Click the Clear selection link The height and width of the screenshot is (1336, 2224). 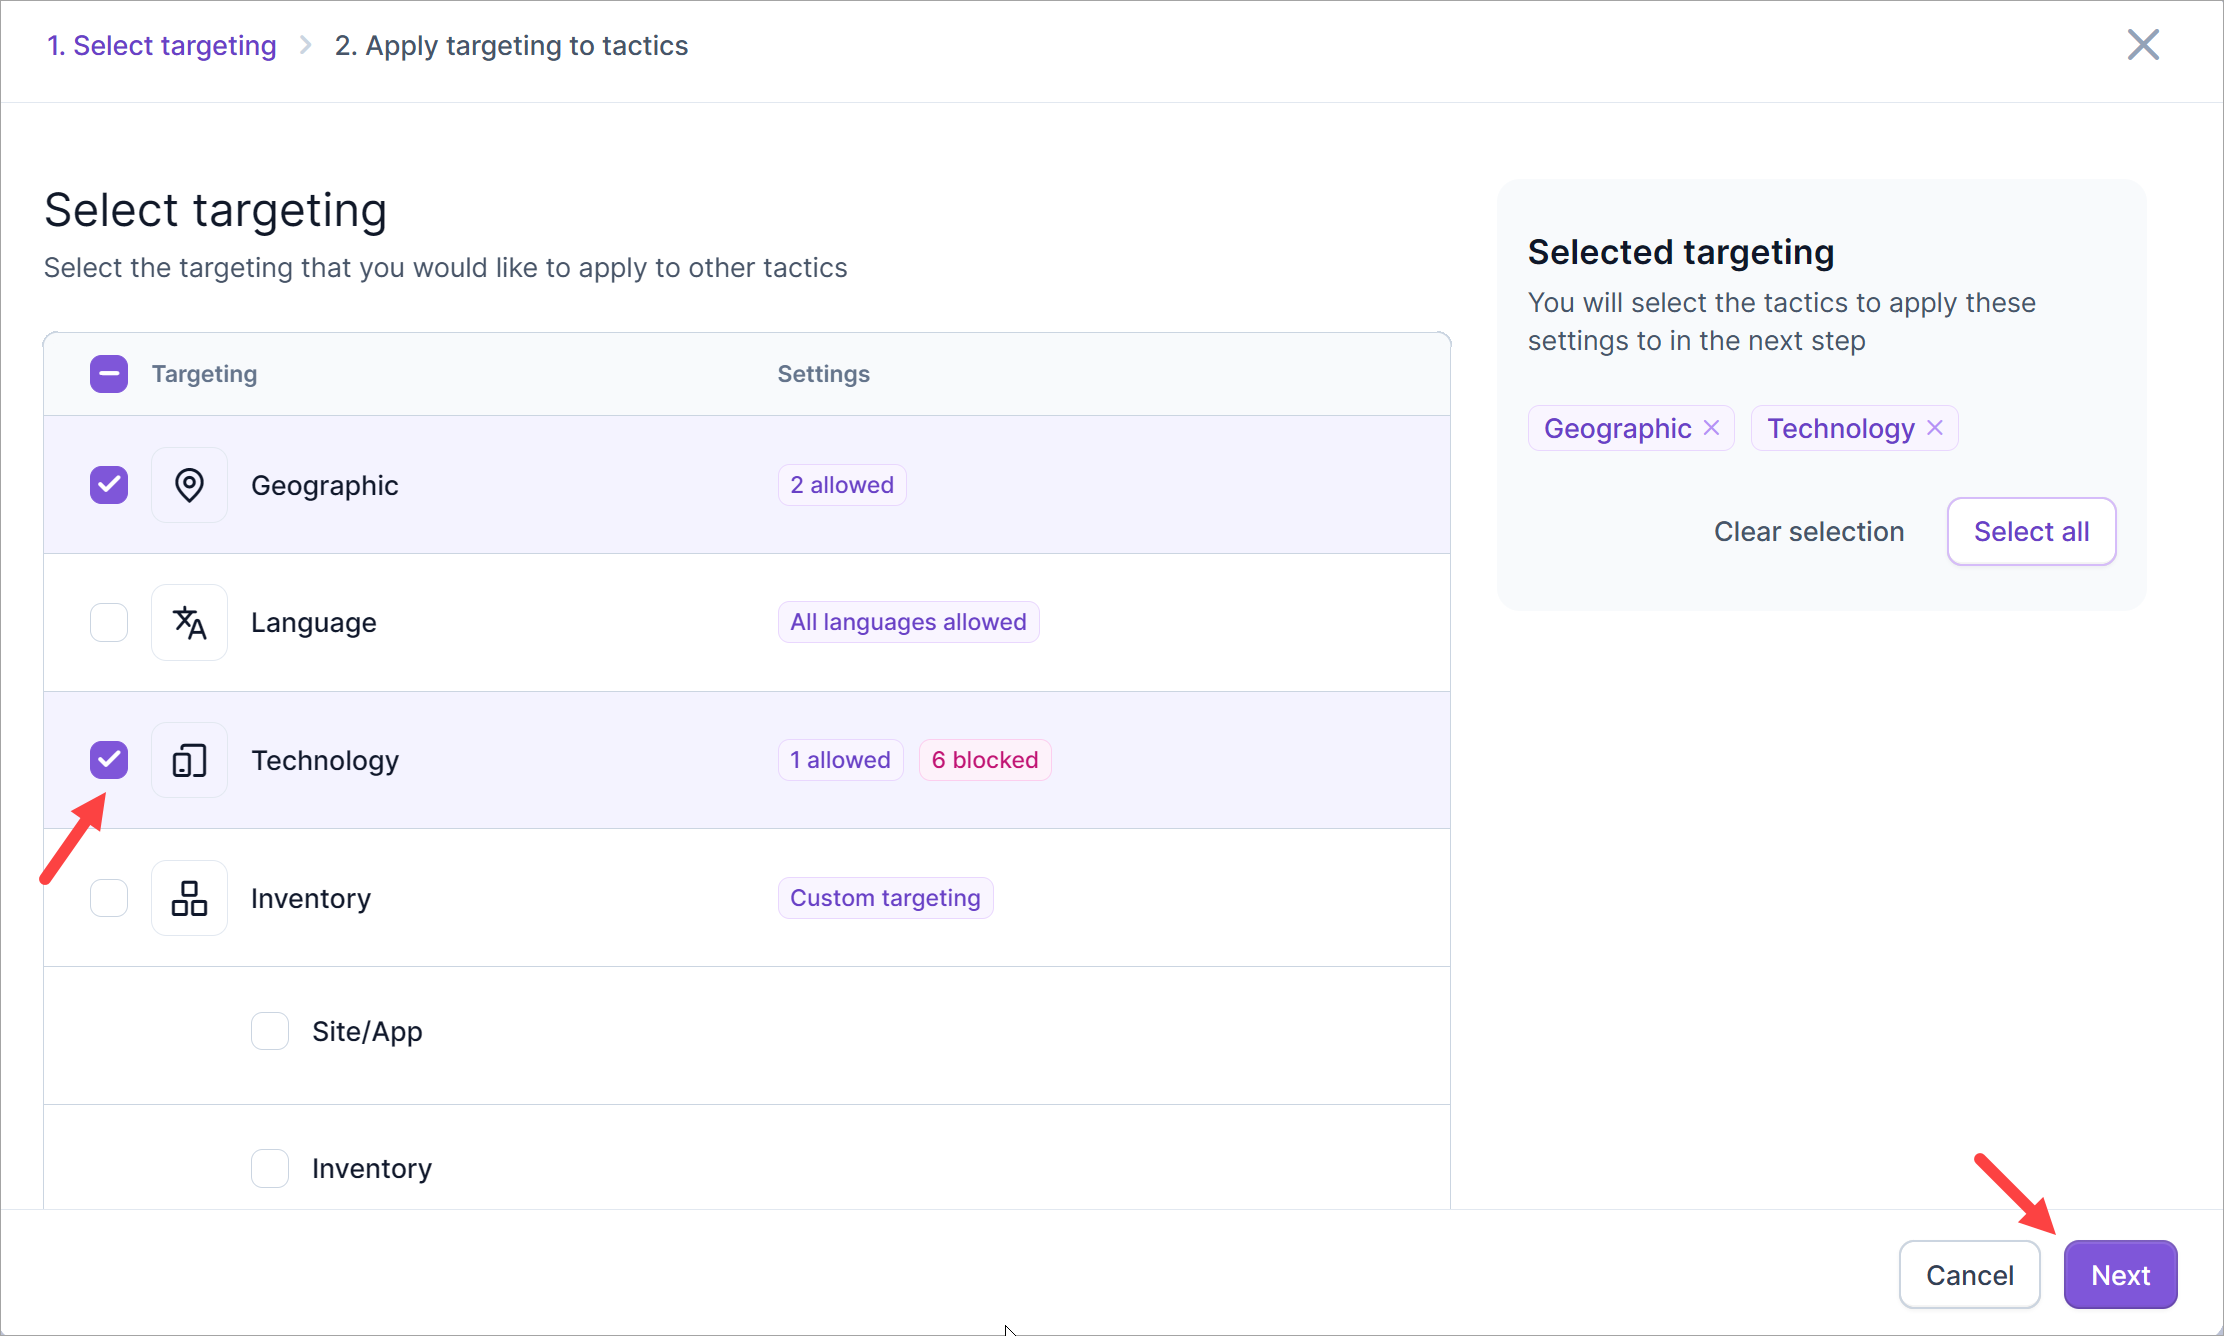point(1808,531)
